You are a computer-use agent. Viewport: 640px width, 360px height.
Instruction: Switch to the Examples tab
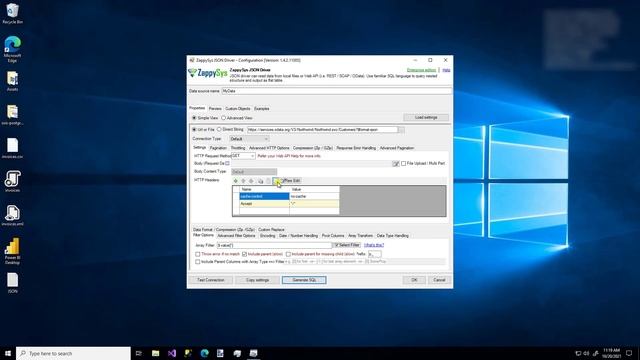pyautogui.click(x=262, y=109)
